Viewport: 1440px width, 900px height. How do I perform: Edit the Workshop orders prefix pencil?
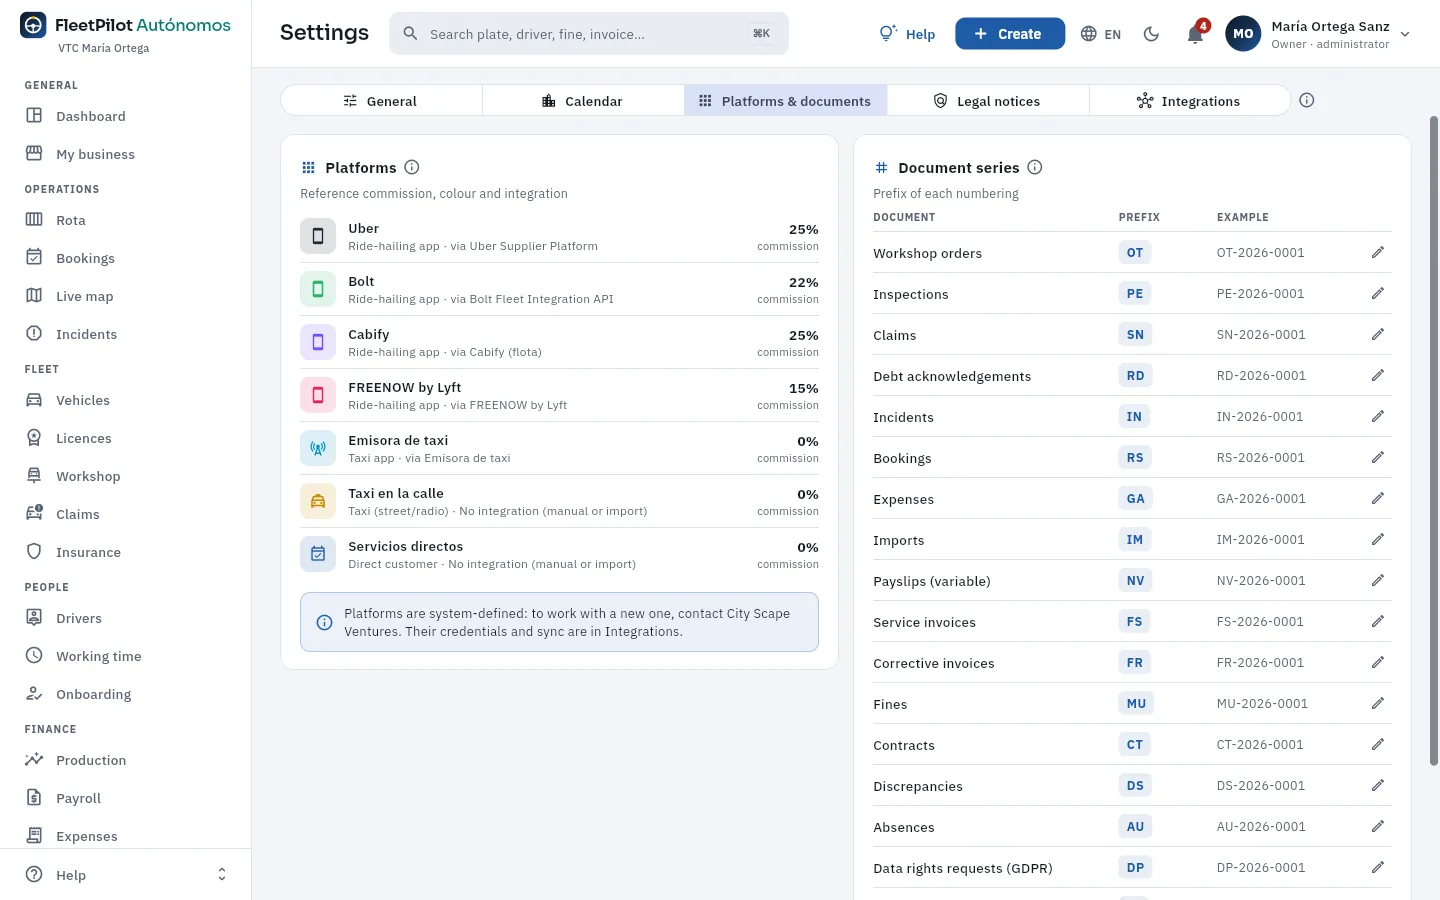(1378, 253)
